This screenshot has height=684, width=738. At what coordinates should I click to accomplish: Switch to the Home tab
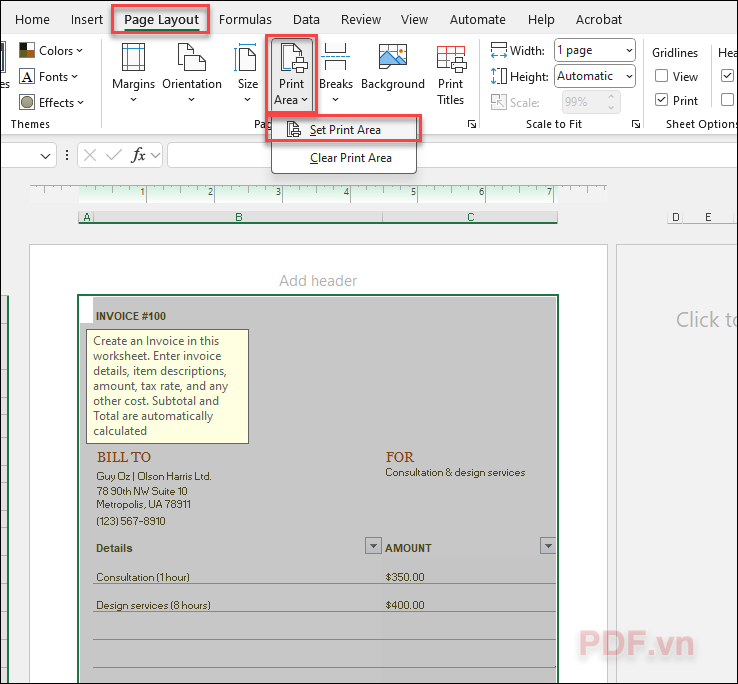click(32, 19)
